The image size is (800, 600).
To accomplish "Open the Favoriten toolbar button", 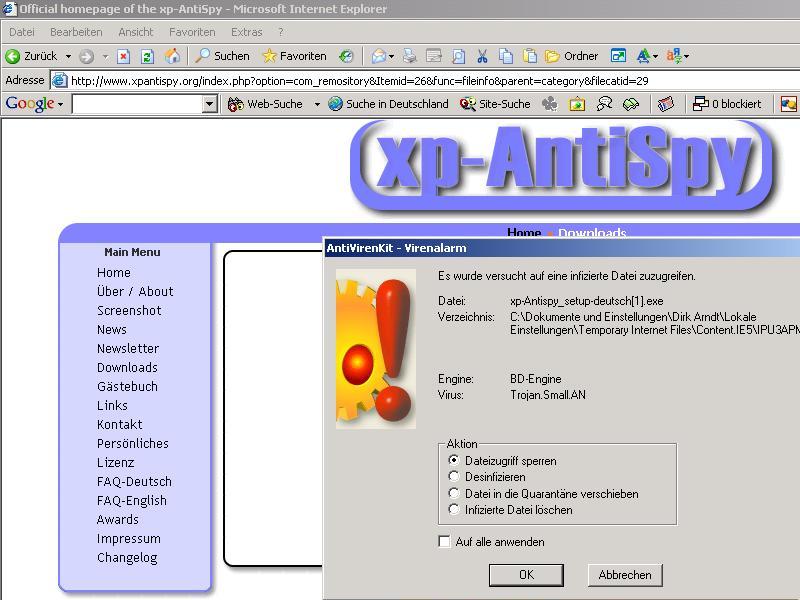I will [294, 56].
